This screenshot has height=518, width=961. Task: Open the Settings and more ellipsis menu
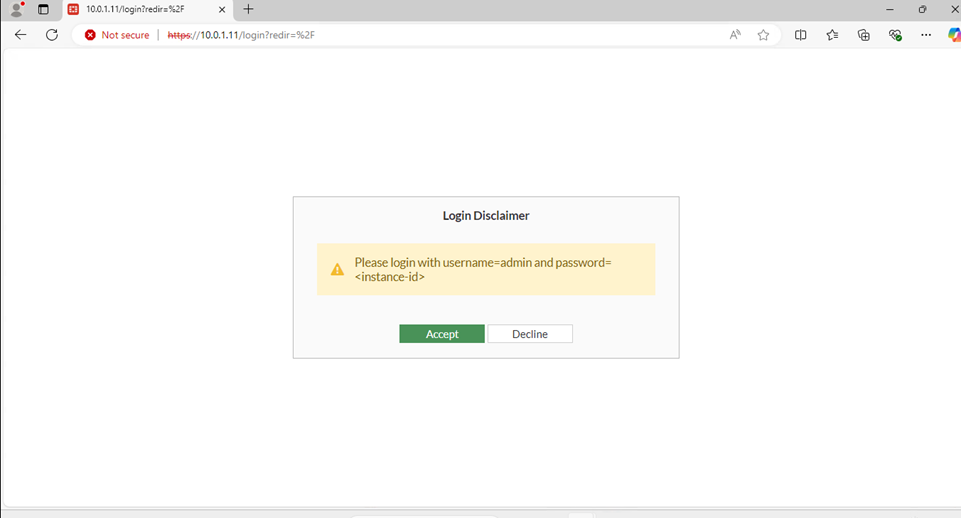point(926,35)
